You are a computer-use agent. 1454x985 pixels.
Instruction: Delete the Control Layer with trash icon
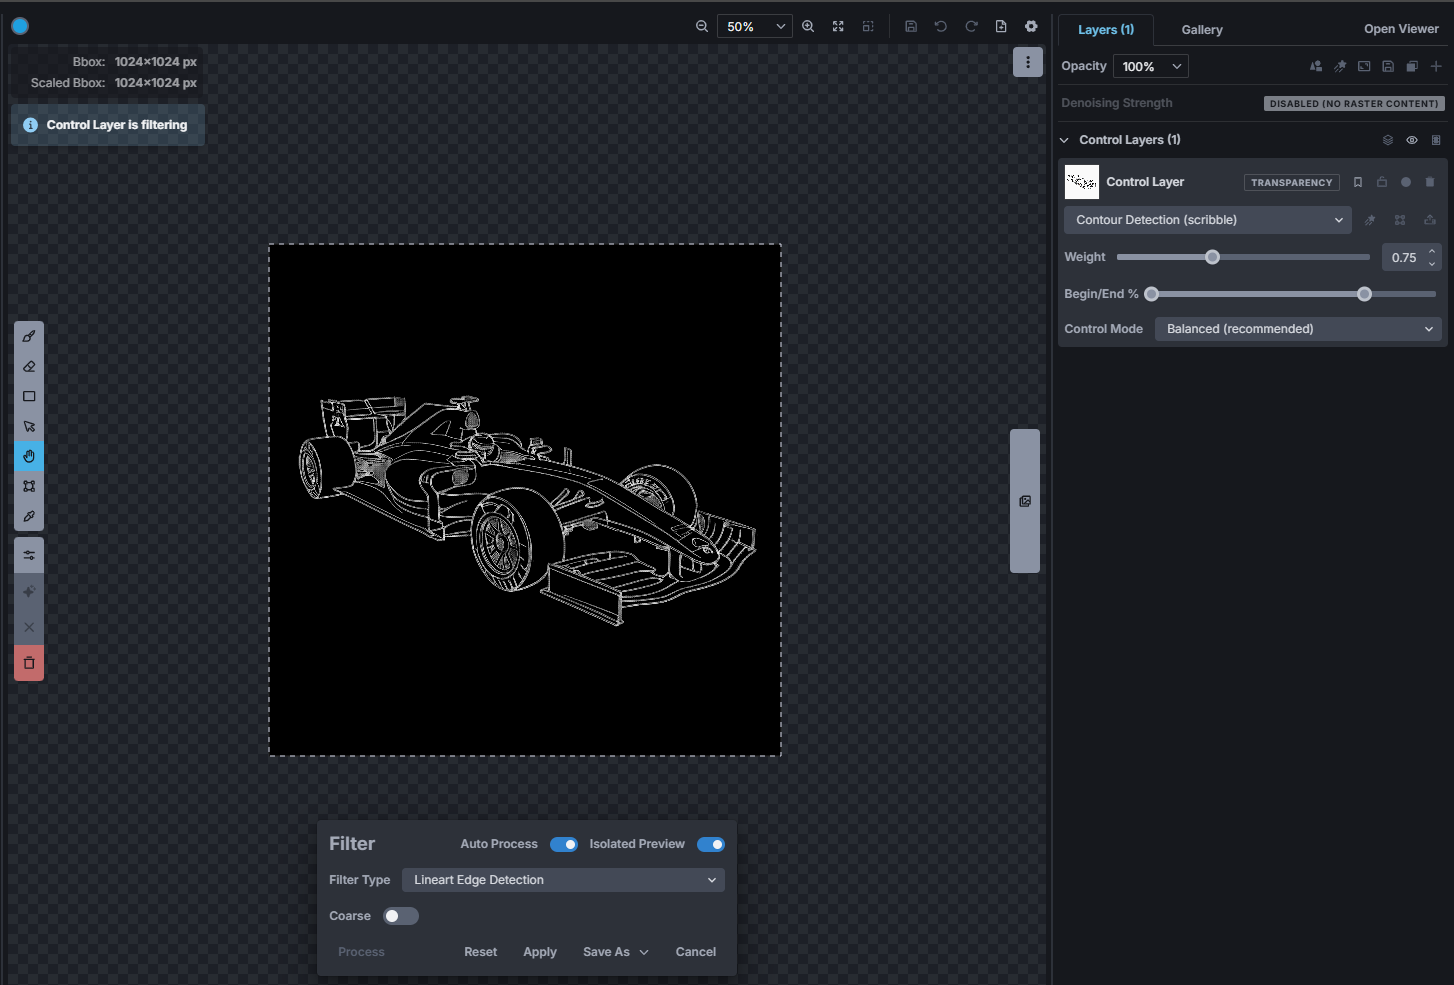[x=1430, y=182]
